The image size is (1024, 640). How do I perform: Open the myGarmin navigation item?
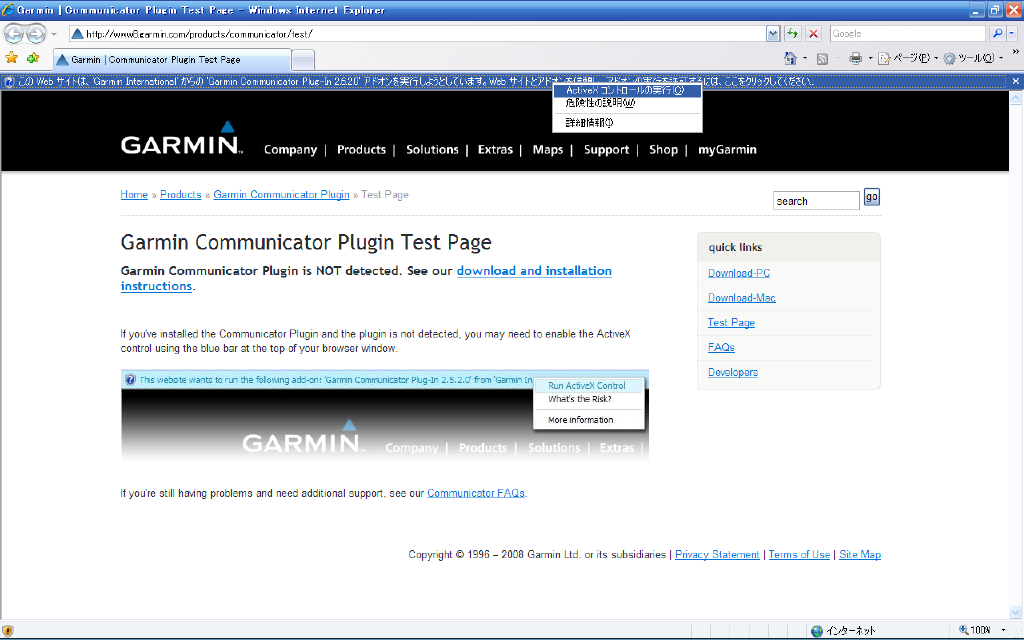click(x=727, y=150)
